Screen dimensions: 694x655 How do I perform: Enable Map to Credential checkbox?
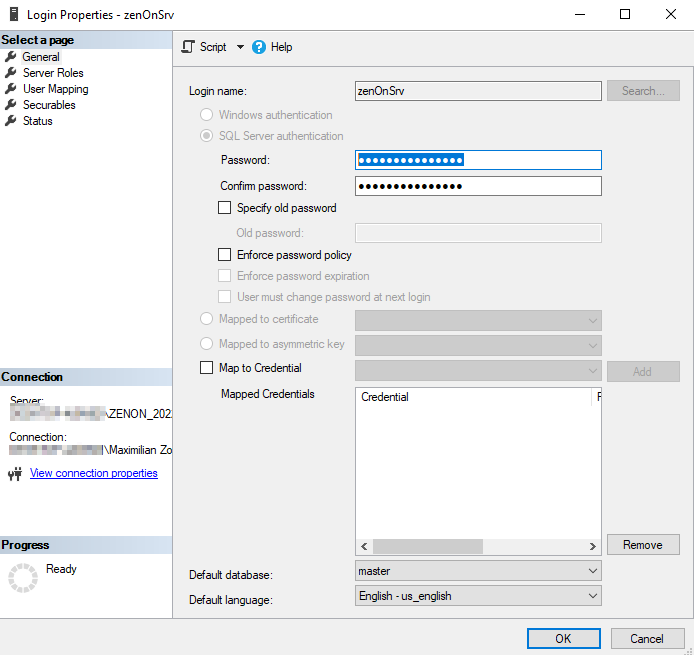click(207, 368)
